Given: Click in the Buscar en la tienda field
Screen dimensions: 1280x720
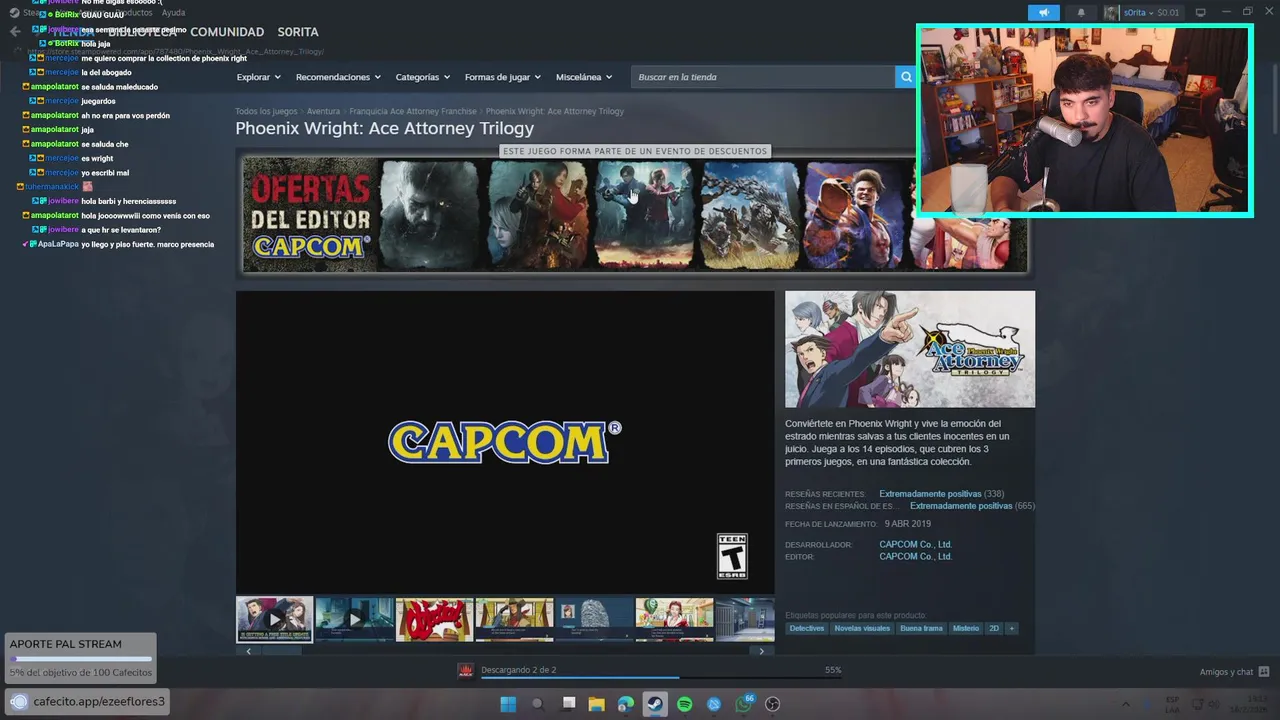Looking at the screenshot, I should point(762,77).
